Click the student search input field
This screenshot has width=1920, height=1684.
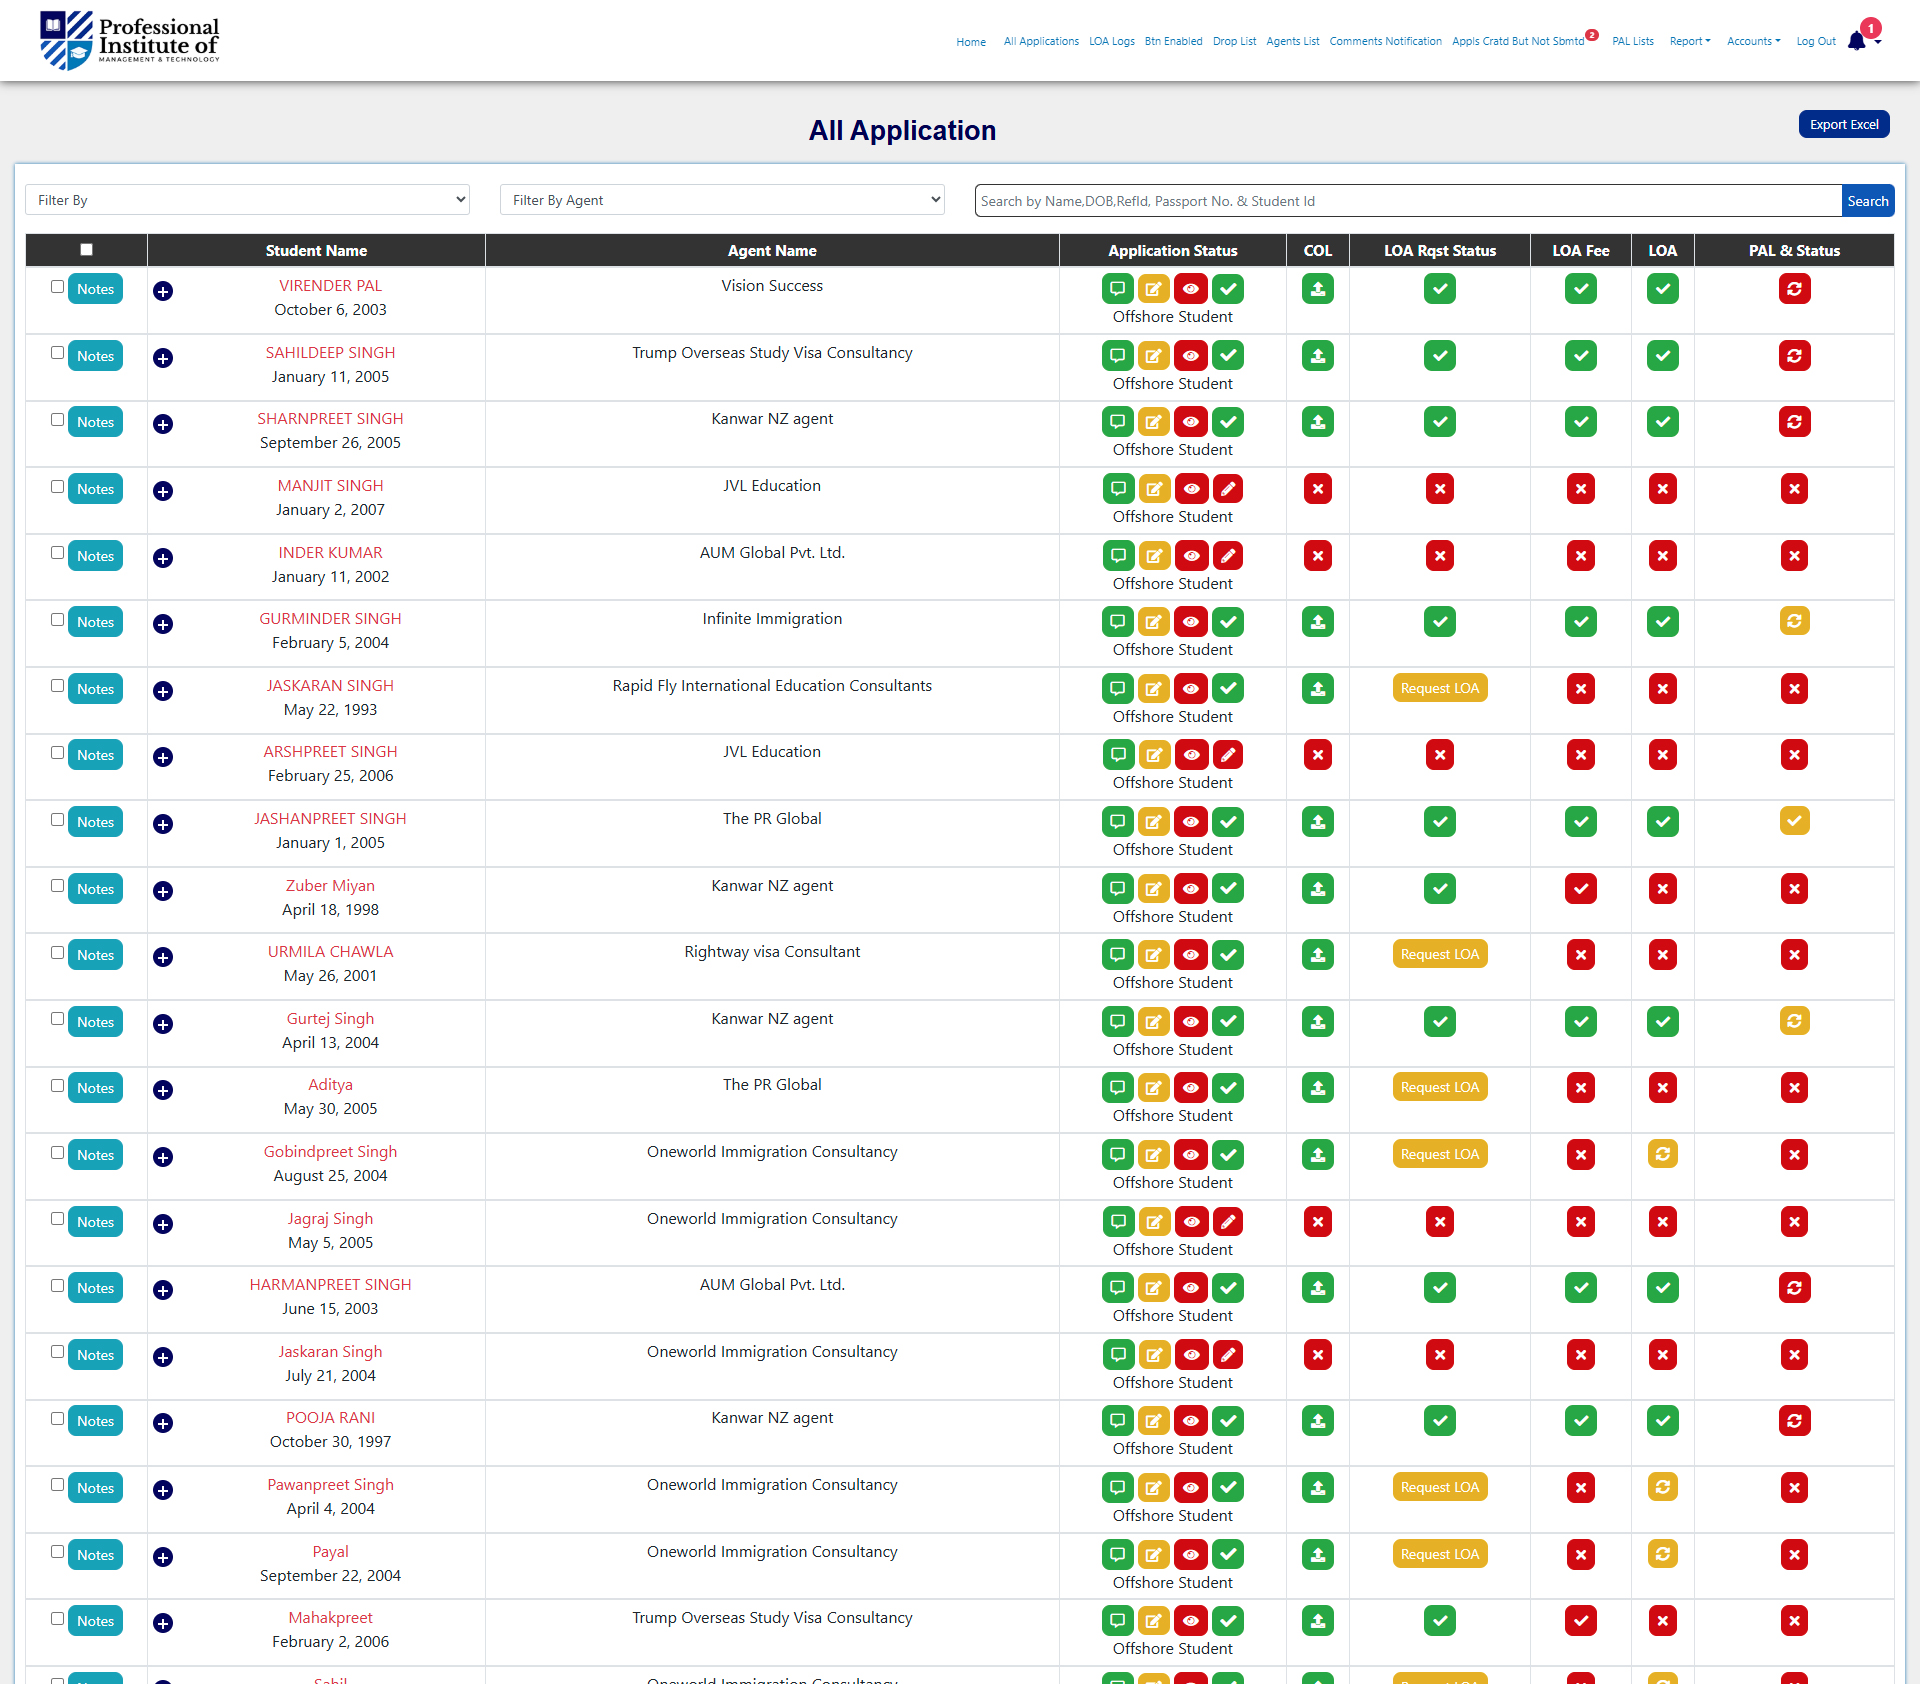pos(1407,201)
